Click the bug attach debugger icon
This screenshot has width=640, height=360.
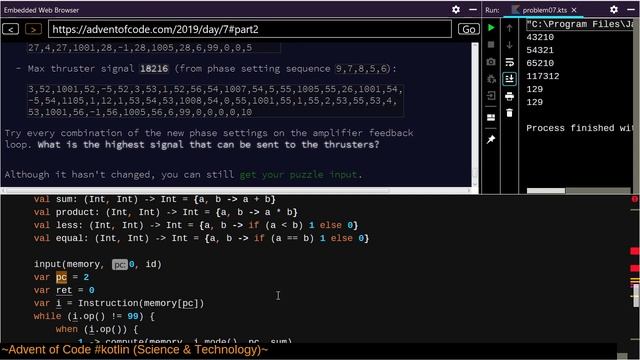click(x=491, y=79)
